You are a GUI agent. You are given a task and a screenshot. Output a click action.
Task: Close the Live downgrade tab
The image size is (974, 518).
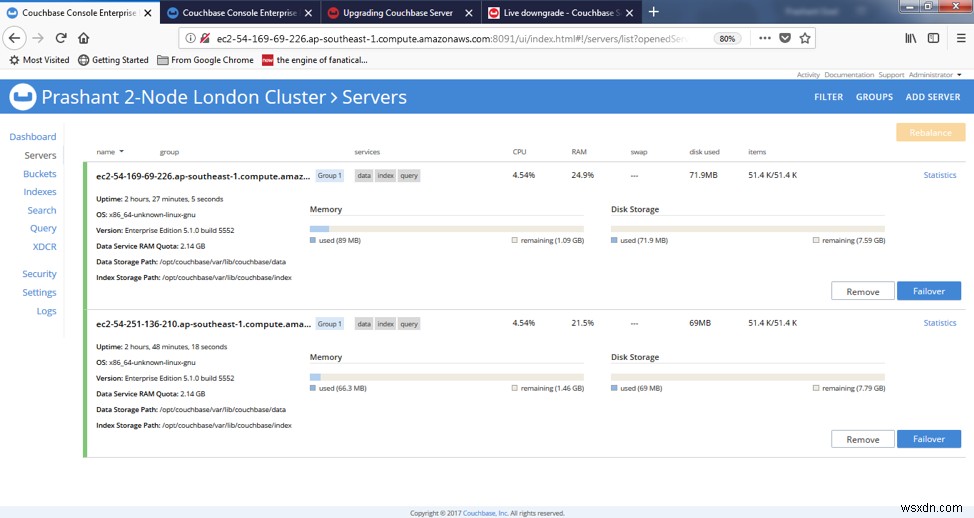(x=629, y=12)
